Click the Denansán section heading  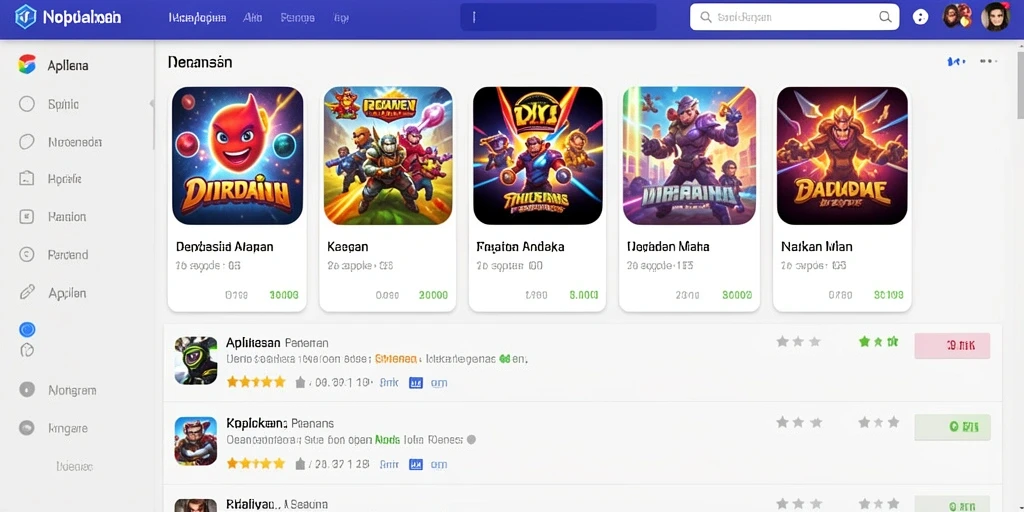pos(200,62)
